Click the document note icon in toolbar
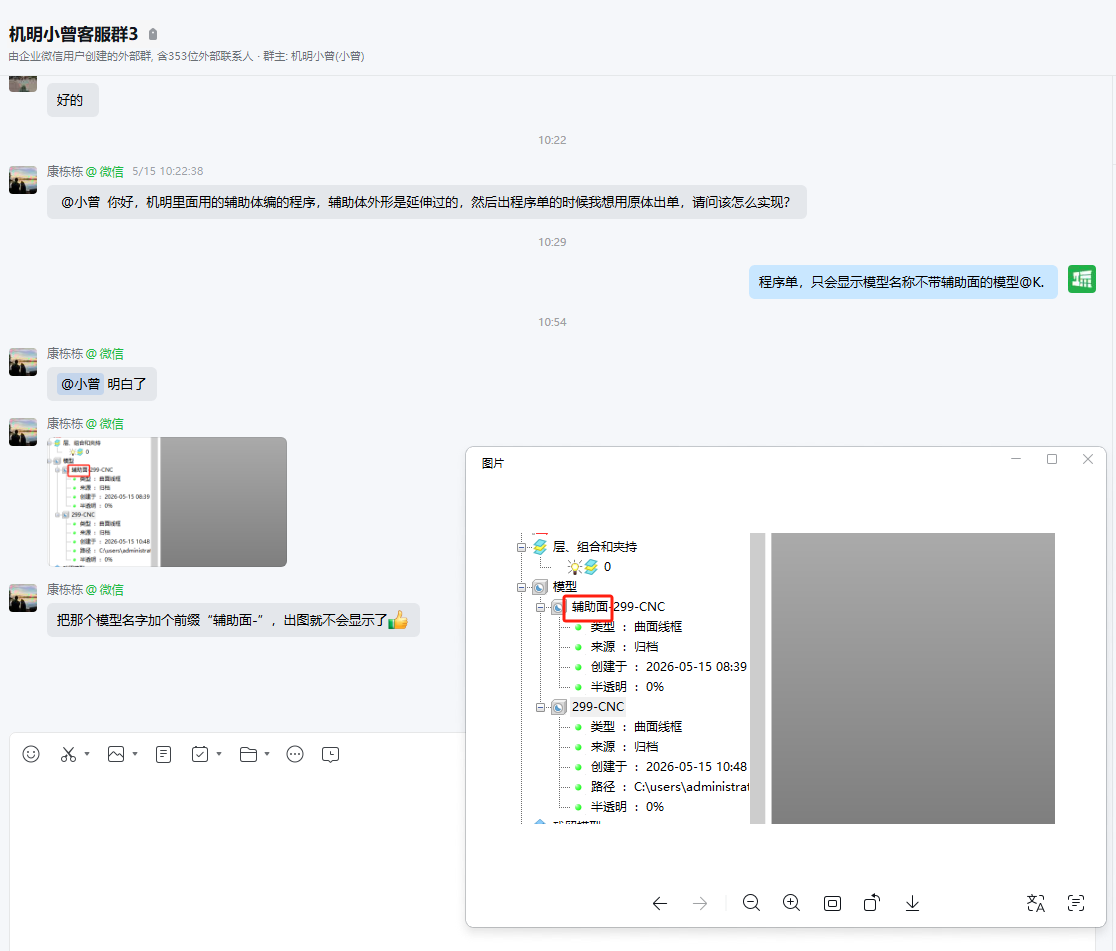Screen dimensions: 1116x951 (164, 754)
